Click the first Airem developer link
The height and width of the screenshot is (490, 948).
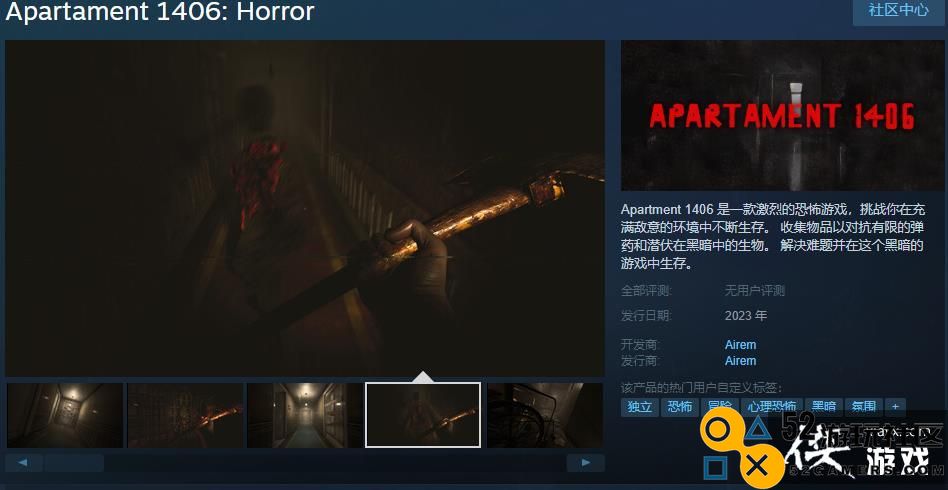pos(741,345)
